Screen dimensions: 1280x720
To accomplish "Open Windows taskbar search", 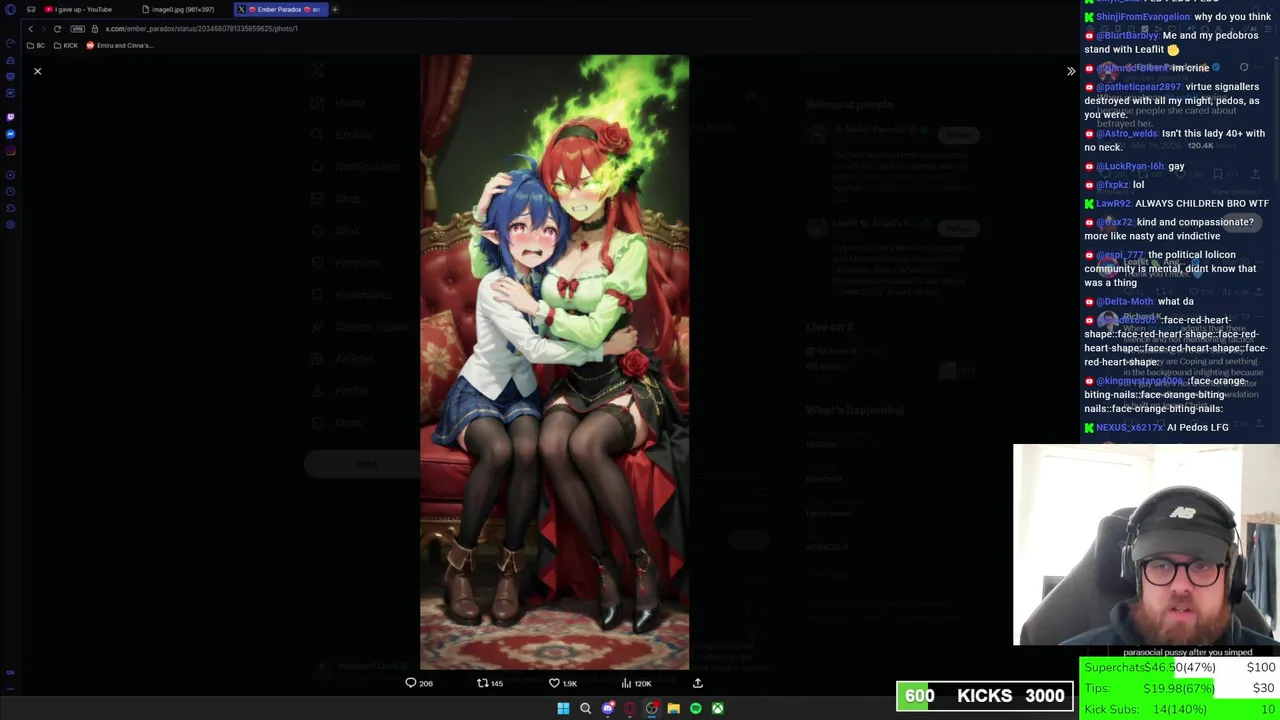I will [585, 708].
